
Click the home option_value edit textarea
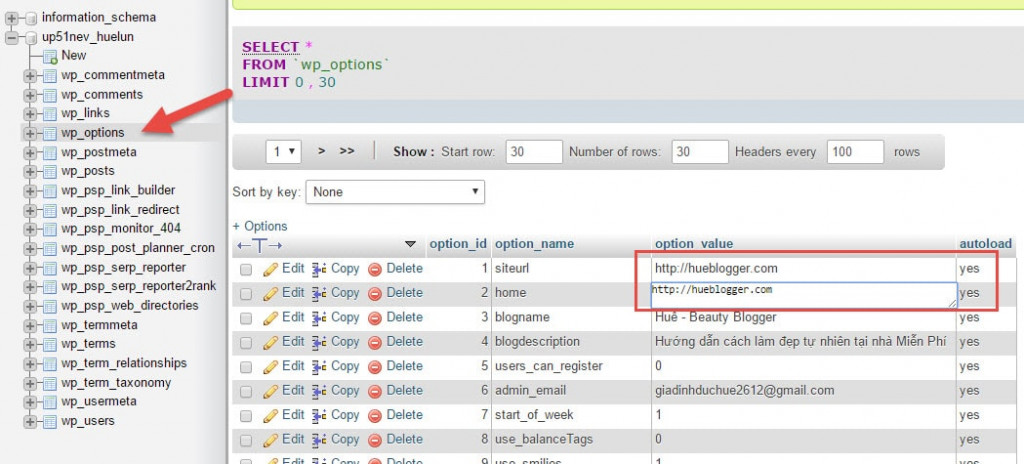click(804, 295)
